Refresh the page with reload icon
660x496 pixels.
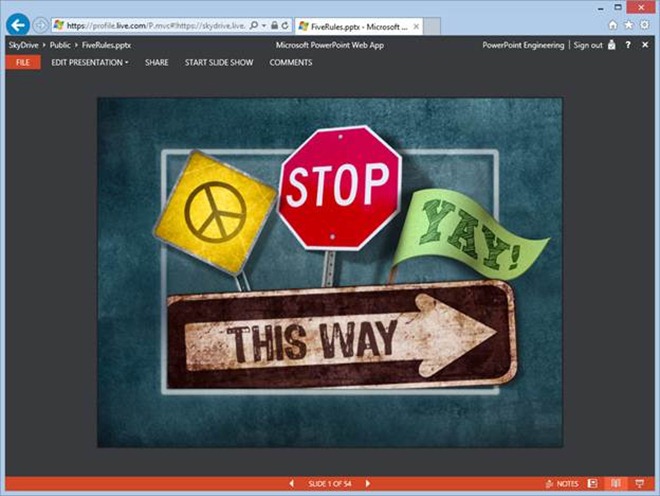(x=285, y=26)
